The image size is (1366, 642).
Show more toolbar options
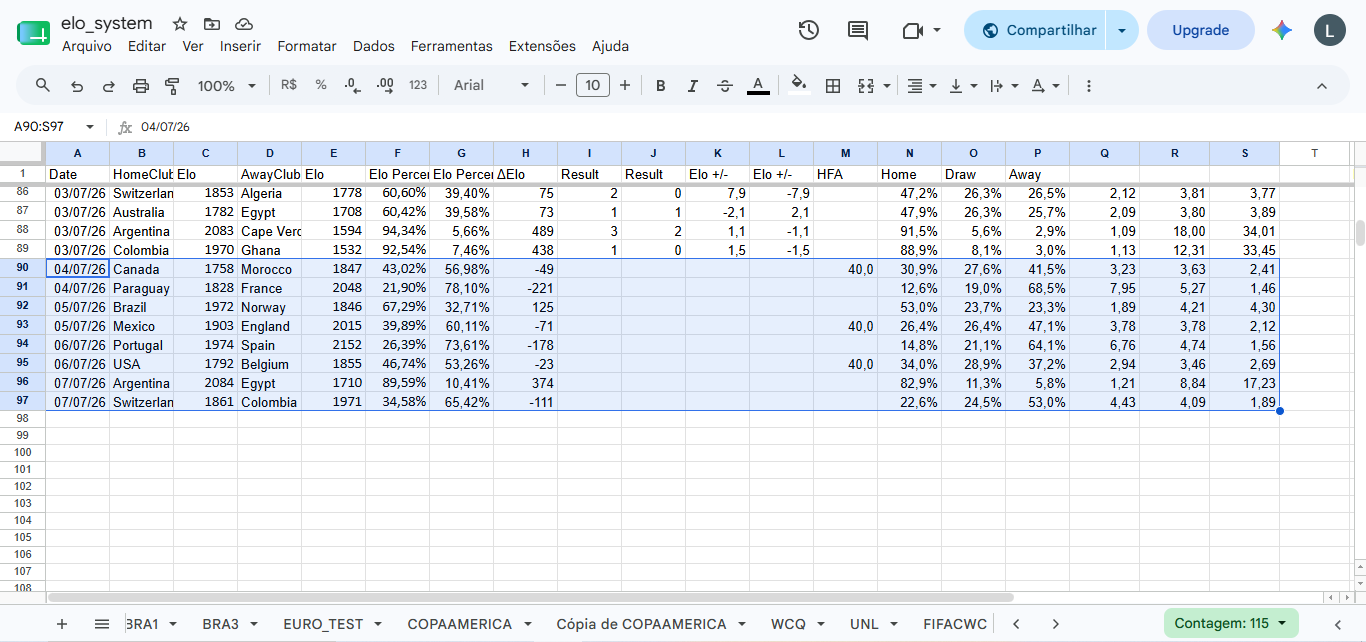(1089, 86)
